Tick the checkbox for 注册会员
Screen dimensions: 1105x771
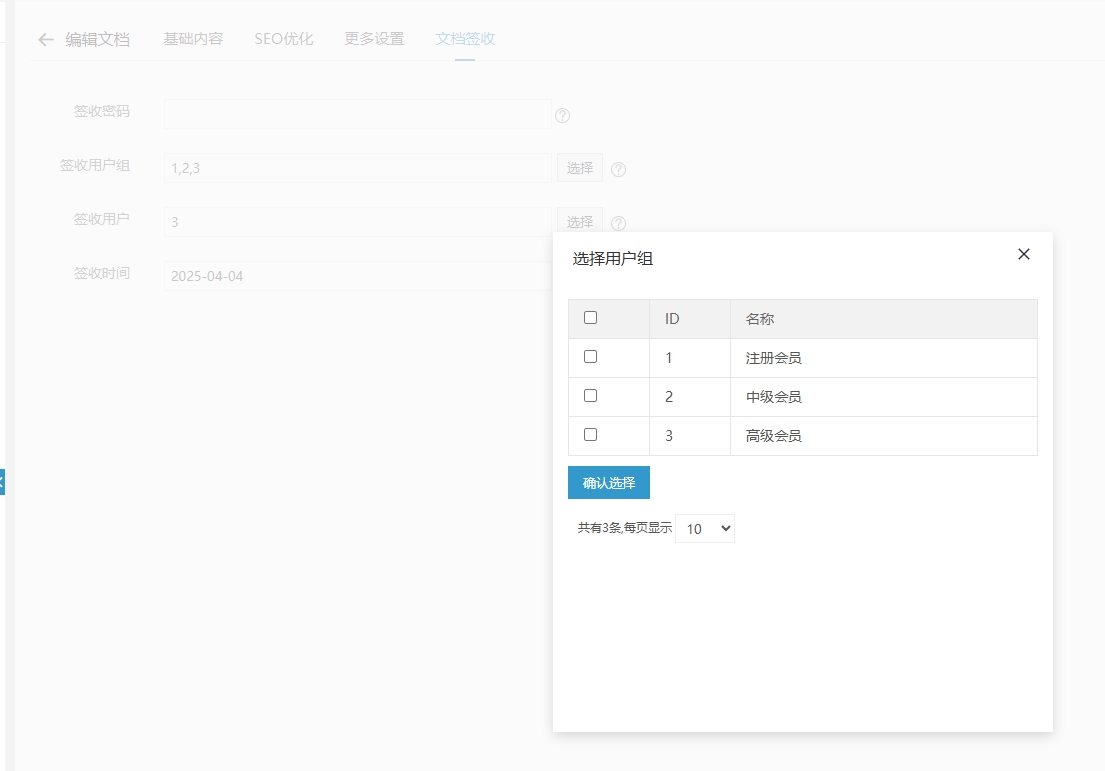pyautogui.click(x=590, y=357)
